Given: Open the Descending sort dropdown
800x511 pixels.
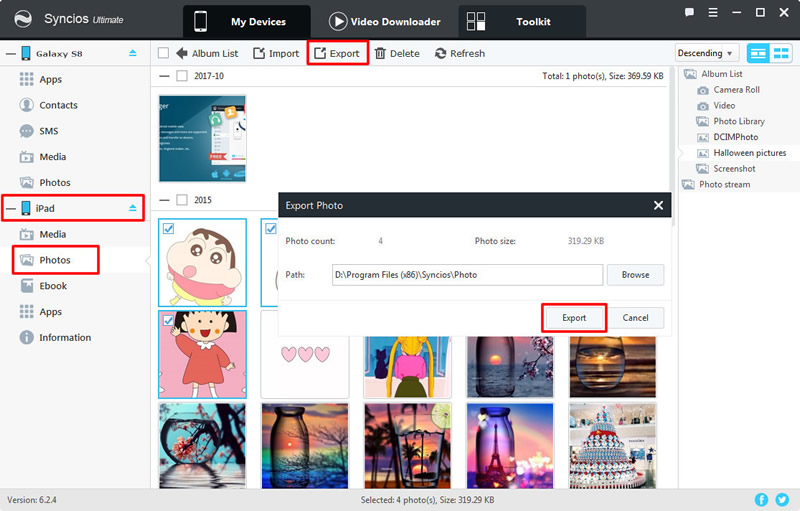Looking at the screenshot, I should [707, 53].
